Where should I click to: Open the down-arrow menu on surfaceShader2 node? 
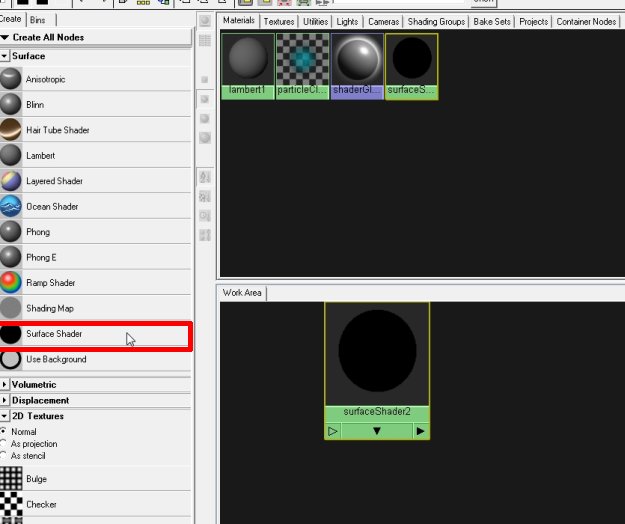377,431
